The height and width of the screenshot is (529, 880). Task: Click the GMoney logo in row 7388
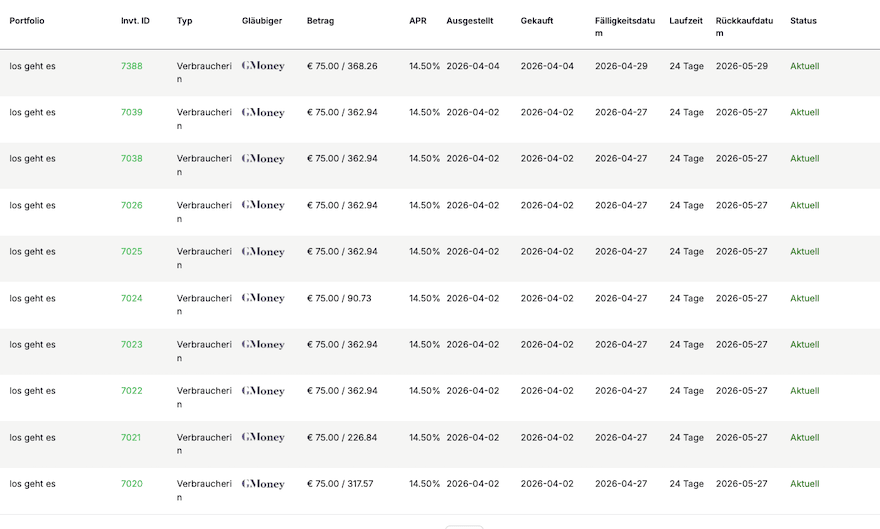point(263,66)
